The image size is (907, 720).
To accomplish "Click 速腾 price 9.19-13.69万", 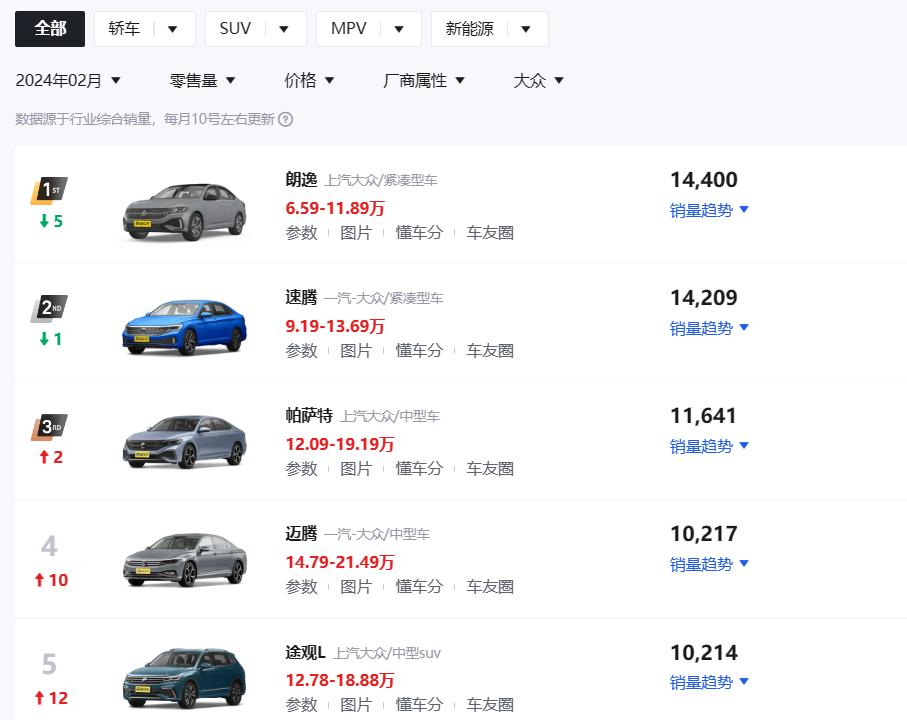I will (x=335, y=326).
